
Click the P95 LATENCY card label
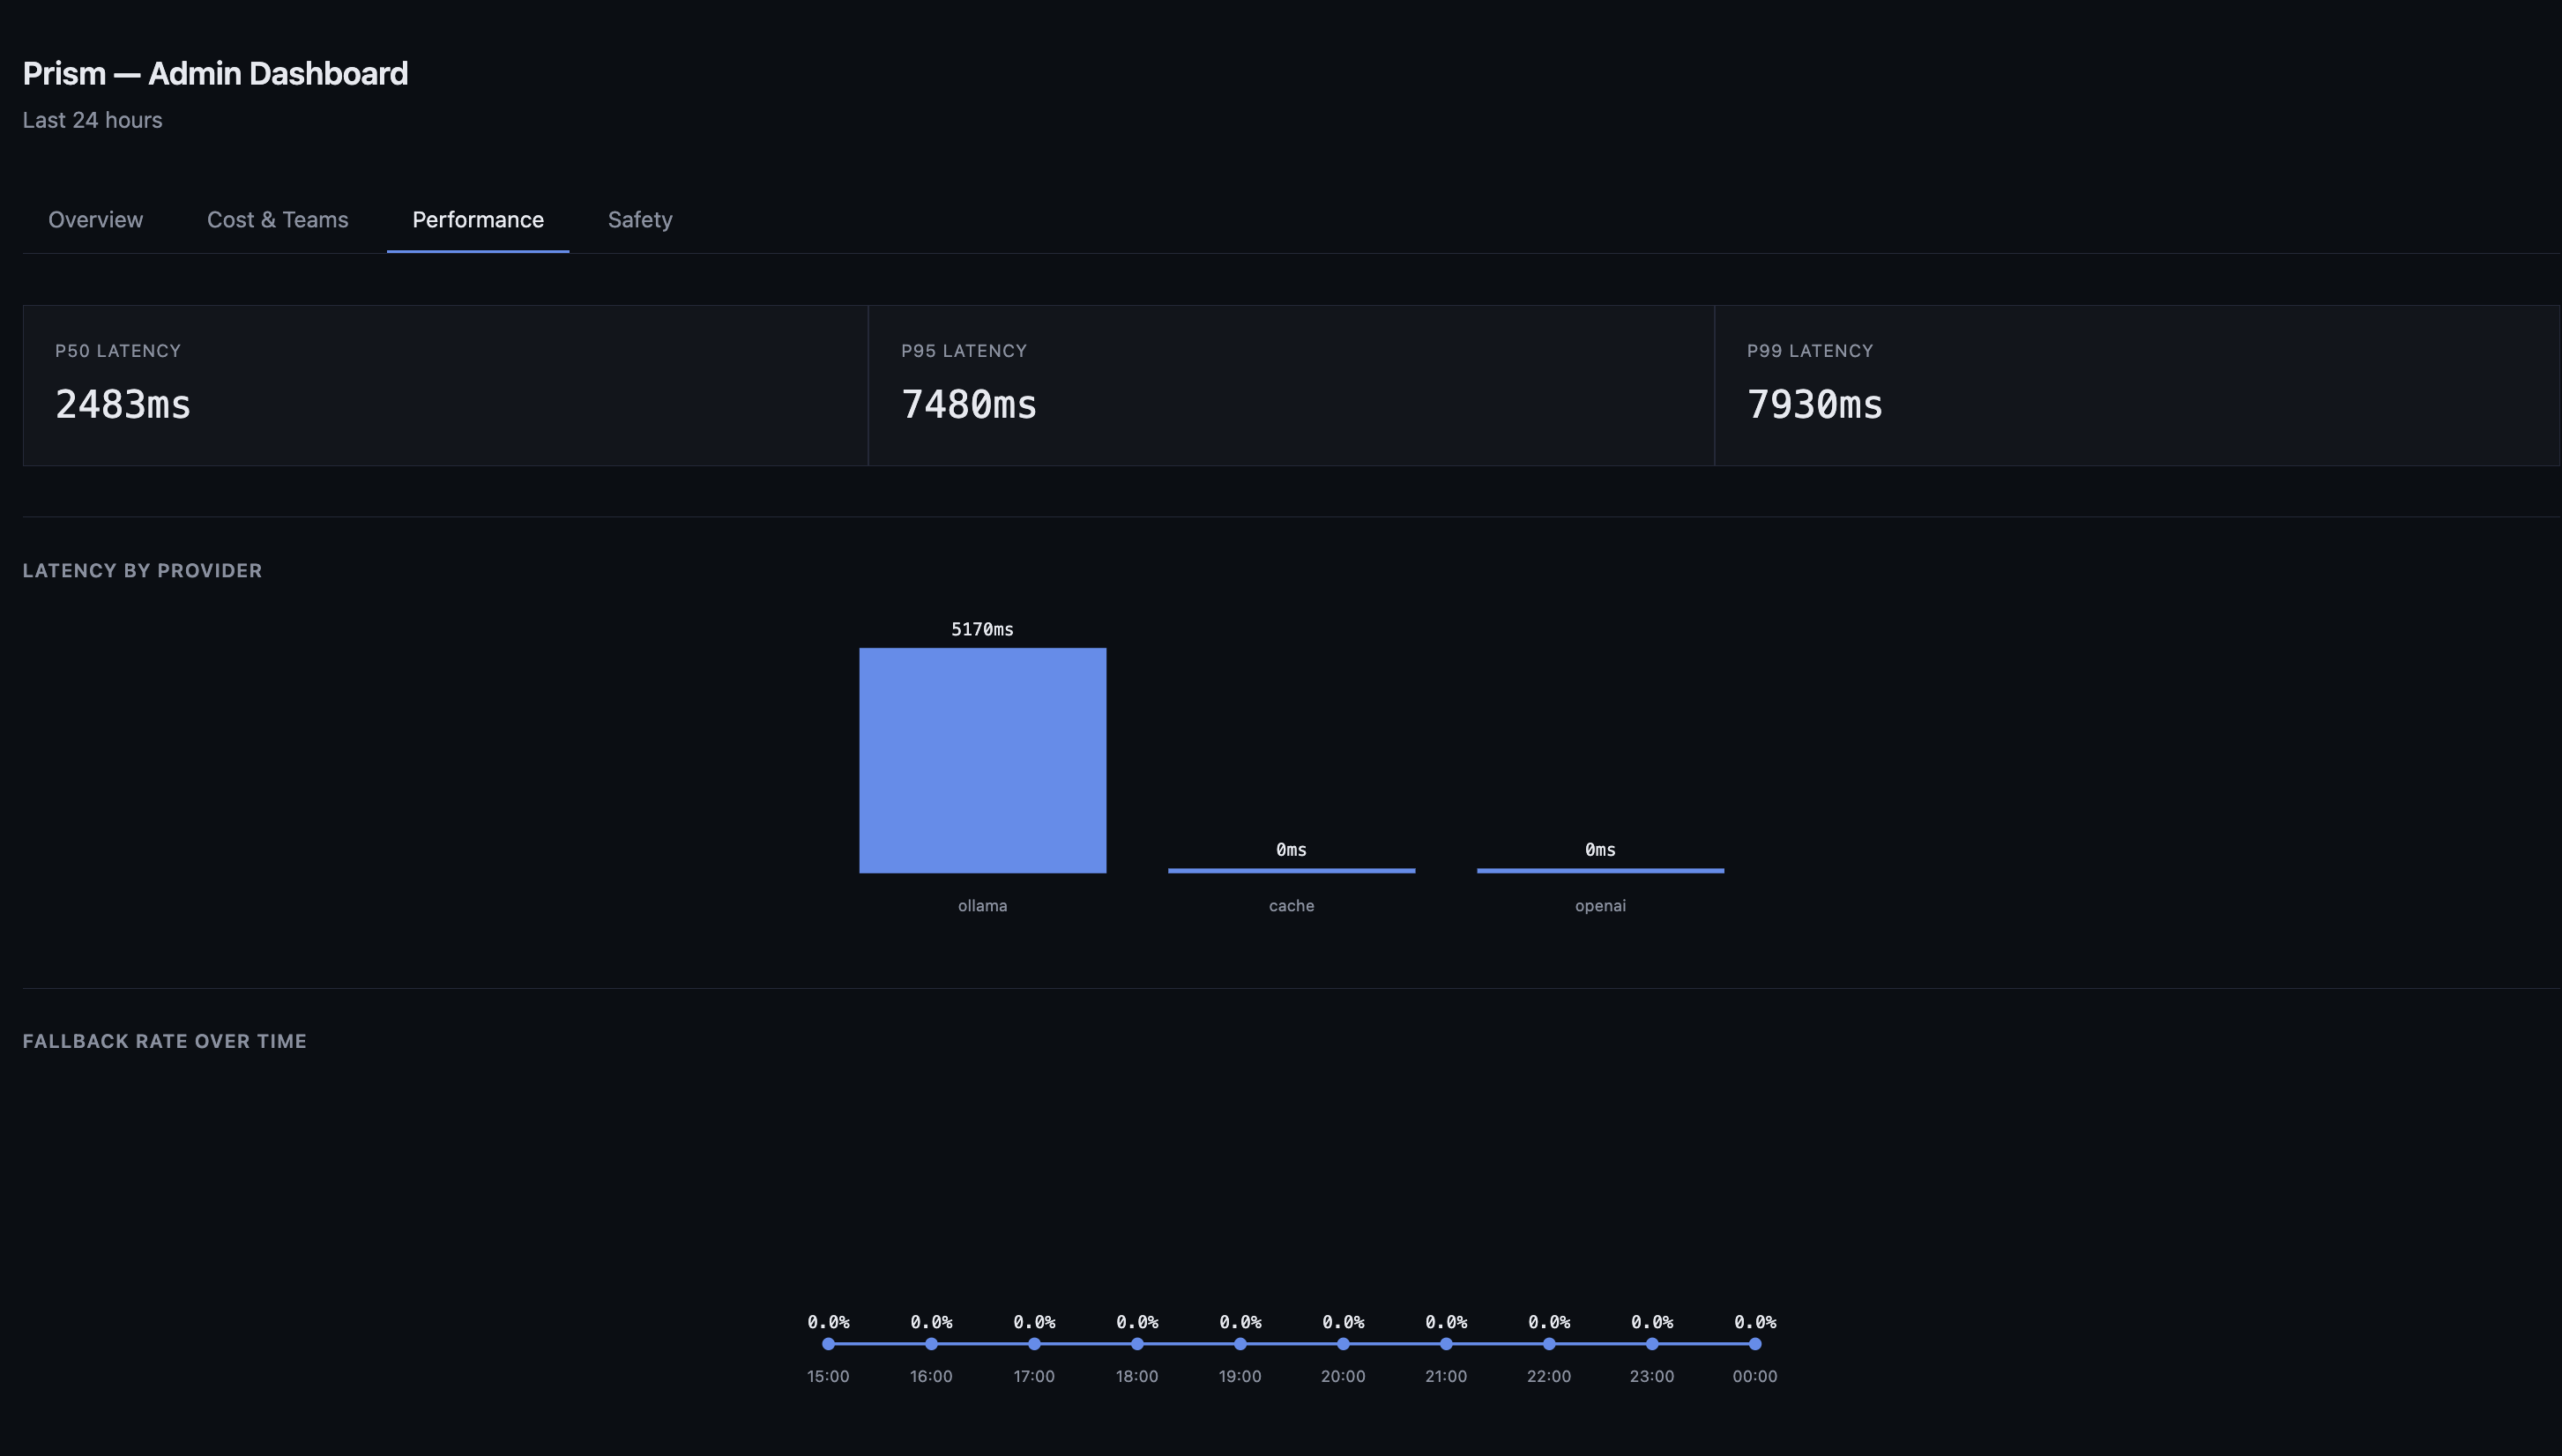tap(964, 351)
